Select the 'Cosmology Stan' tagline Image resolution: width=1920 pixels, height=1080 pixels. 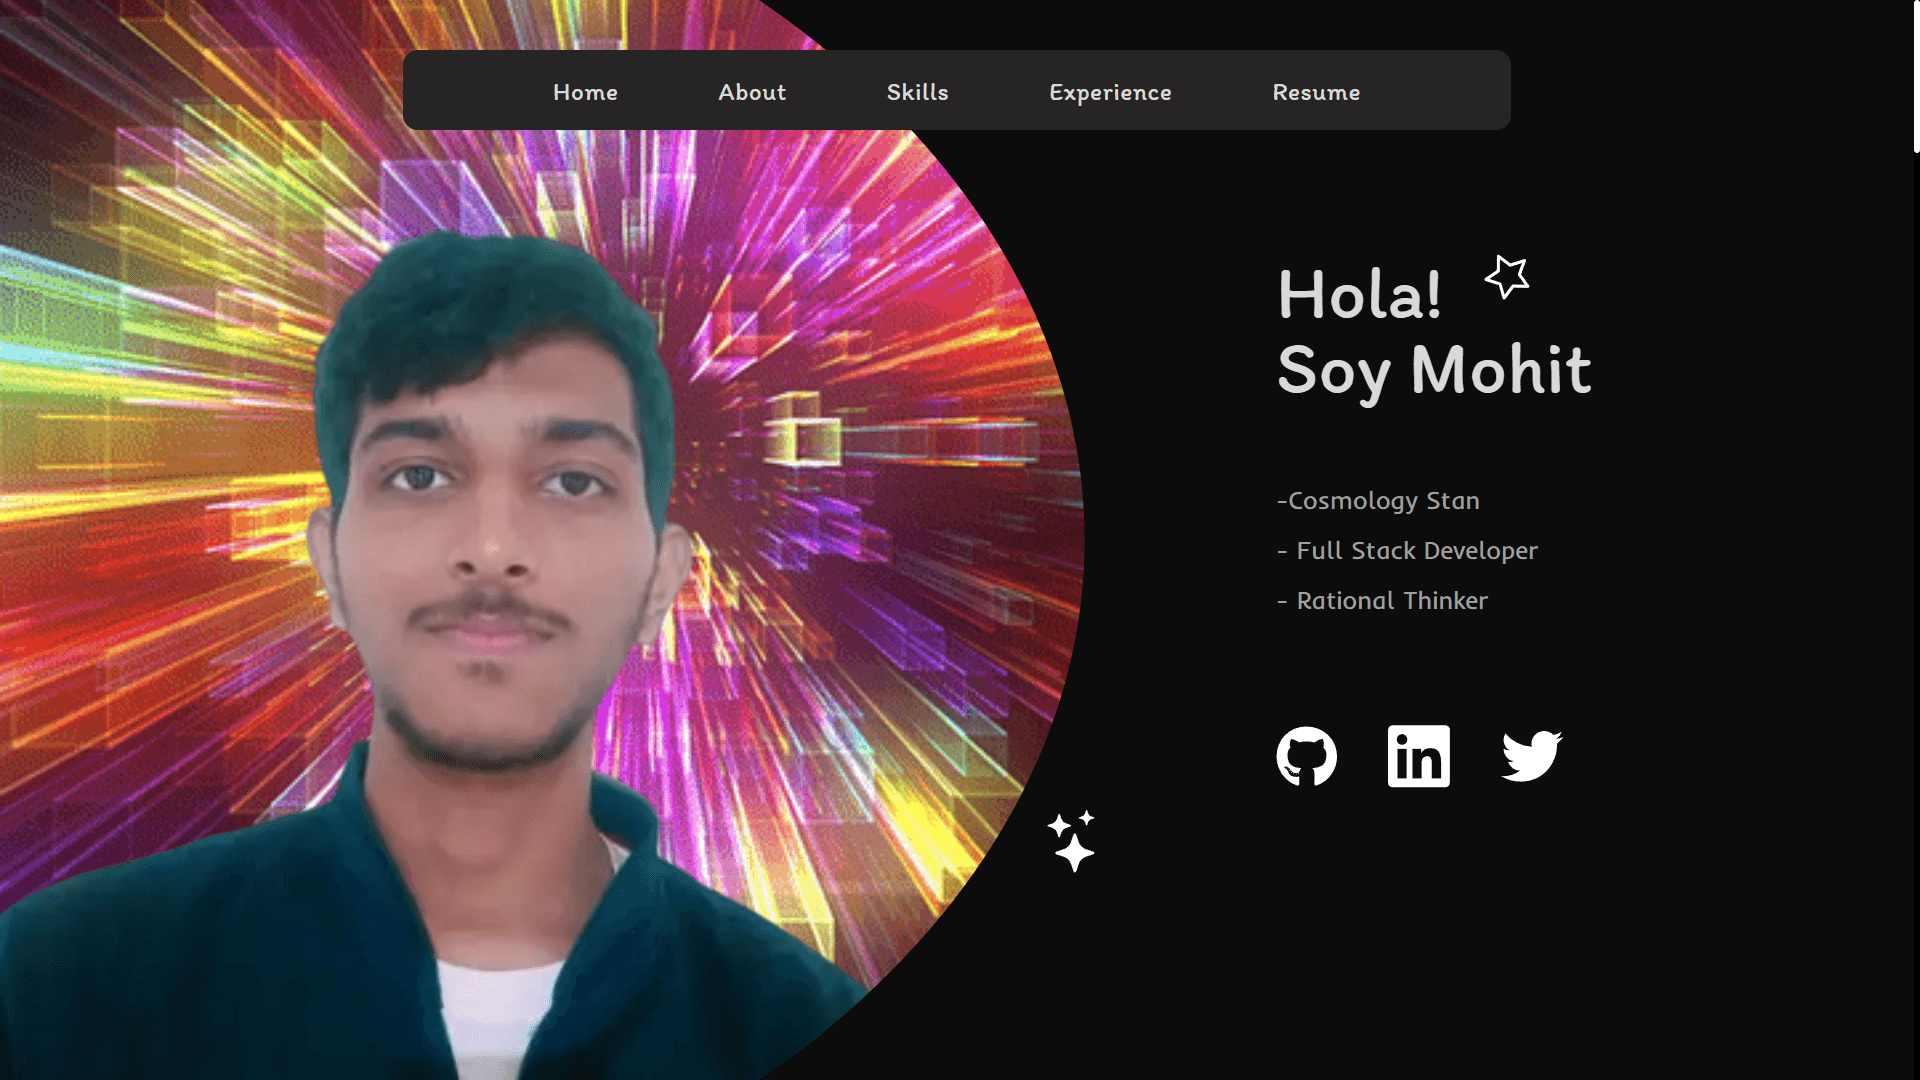(x=1378, y=501)
